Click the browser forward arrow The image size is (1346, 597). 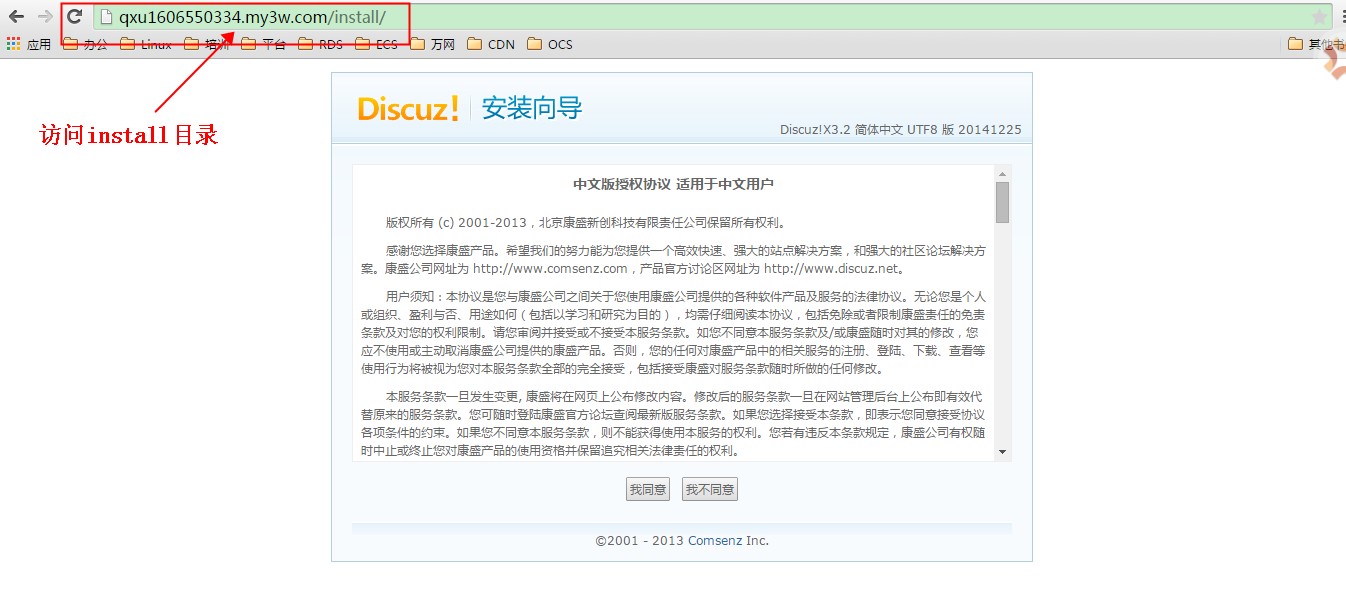click(44, 17)
